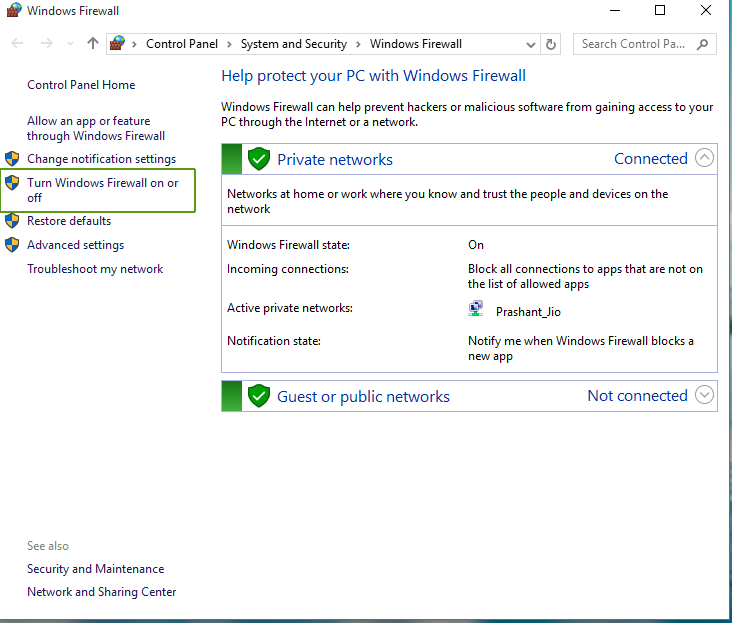The image size is (732, 623).
Task: Click shield icon beside Restore defaults
Action: coord(12,220)
